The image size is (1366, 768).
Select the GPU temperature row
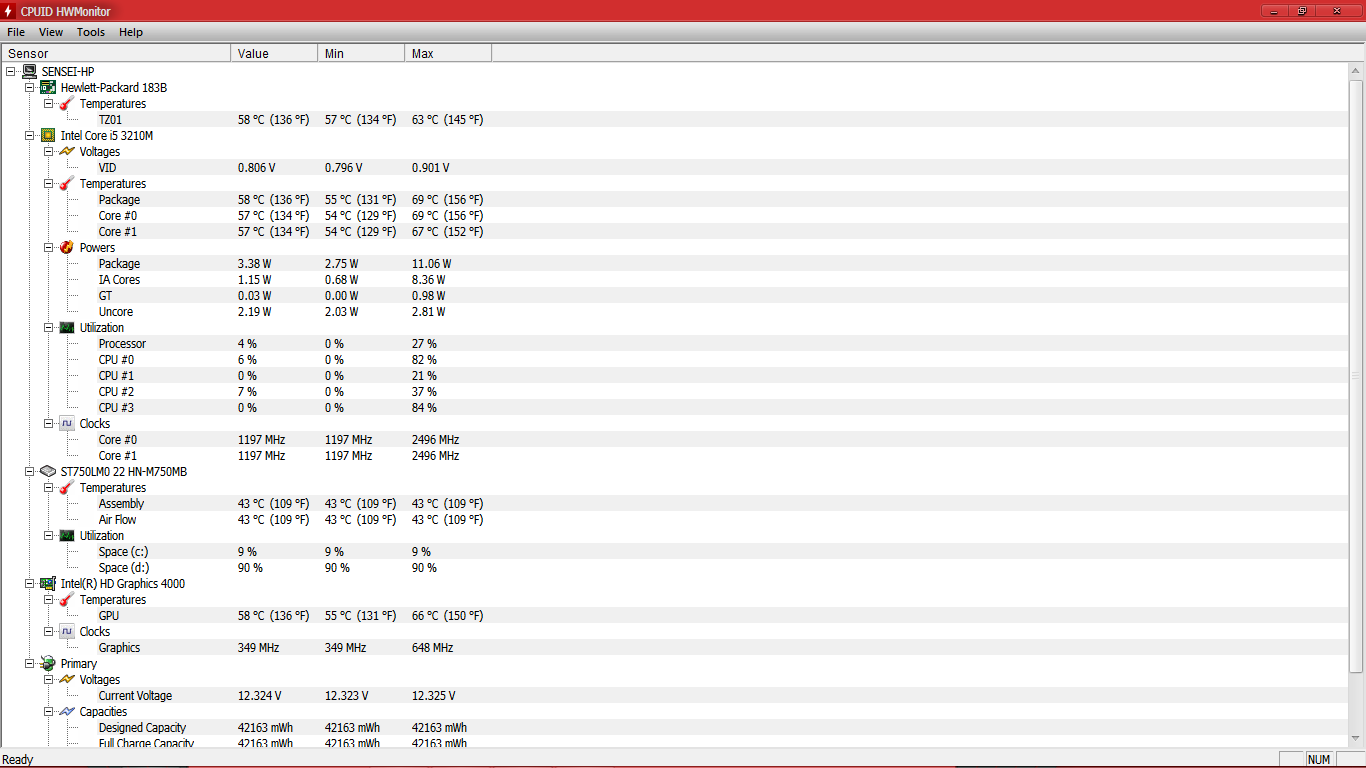tap(675, 616)
